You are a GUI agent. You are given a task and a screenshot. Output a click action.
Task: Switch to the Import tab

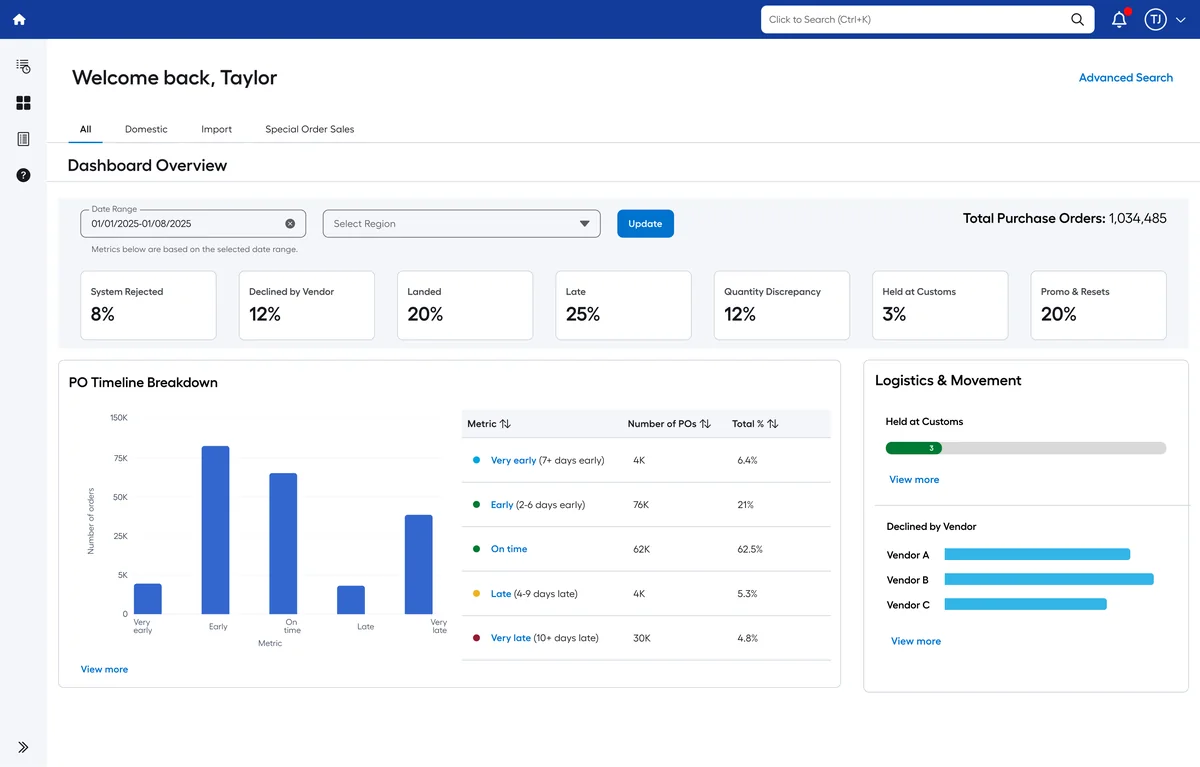pos(216,129)
